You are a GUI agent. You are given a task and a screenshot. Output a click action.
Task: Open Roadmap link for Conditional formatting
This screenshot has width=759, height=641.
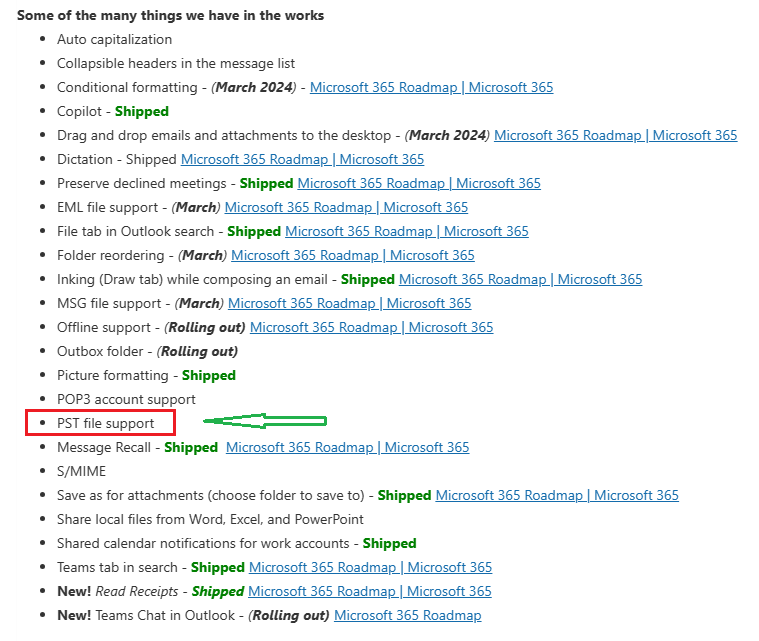pos(431,88)
